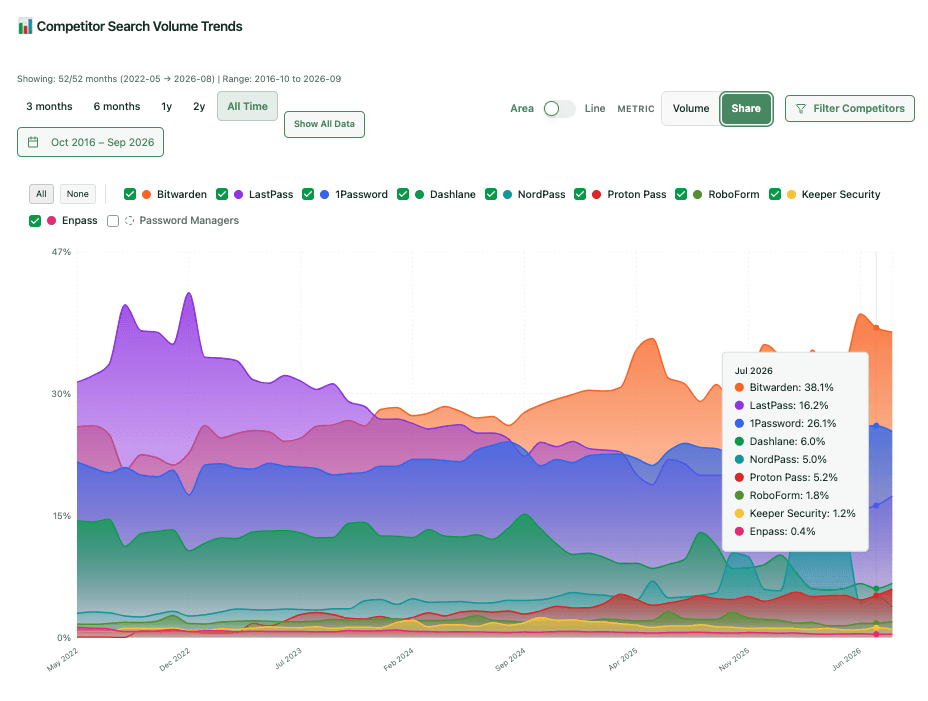Uncheck the Enpass checkbox

[35, 221]
